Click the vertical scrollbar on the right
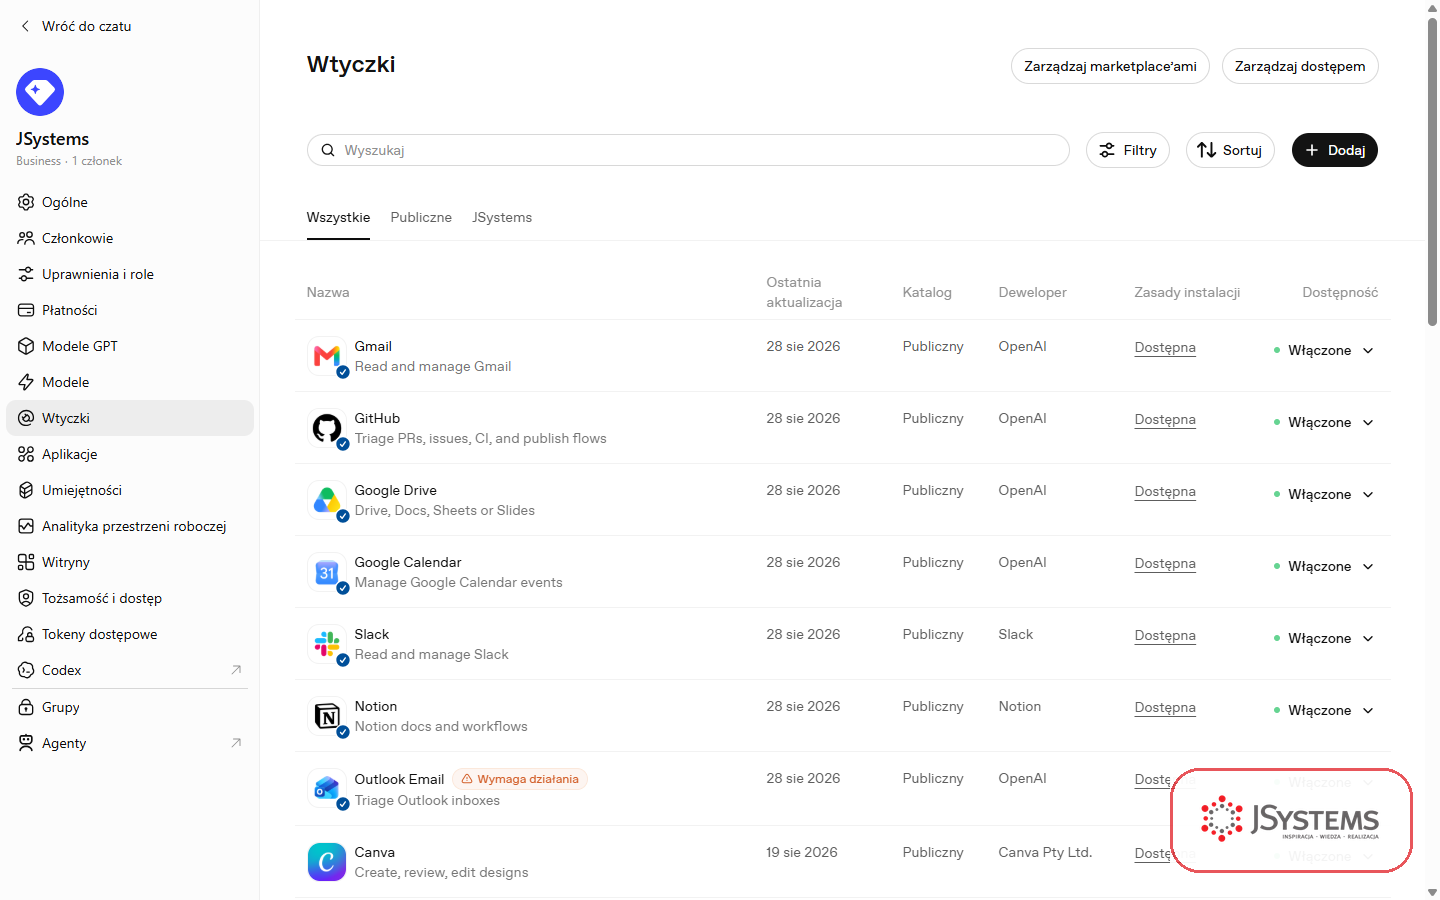 point(1432,170)
